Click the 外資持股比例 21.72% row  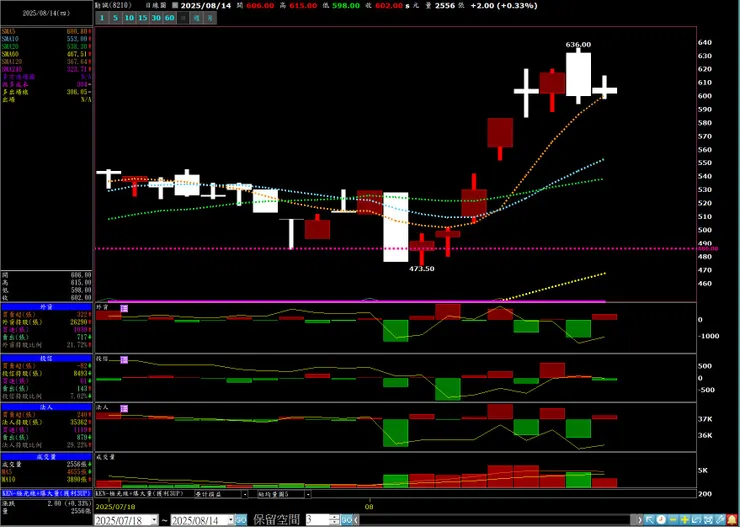(x=46, y=345)
